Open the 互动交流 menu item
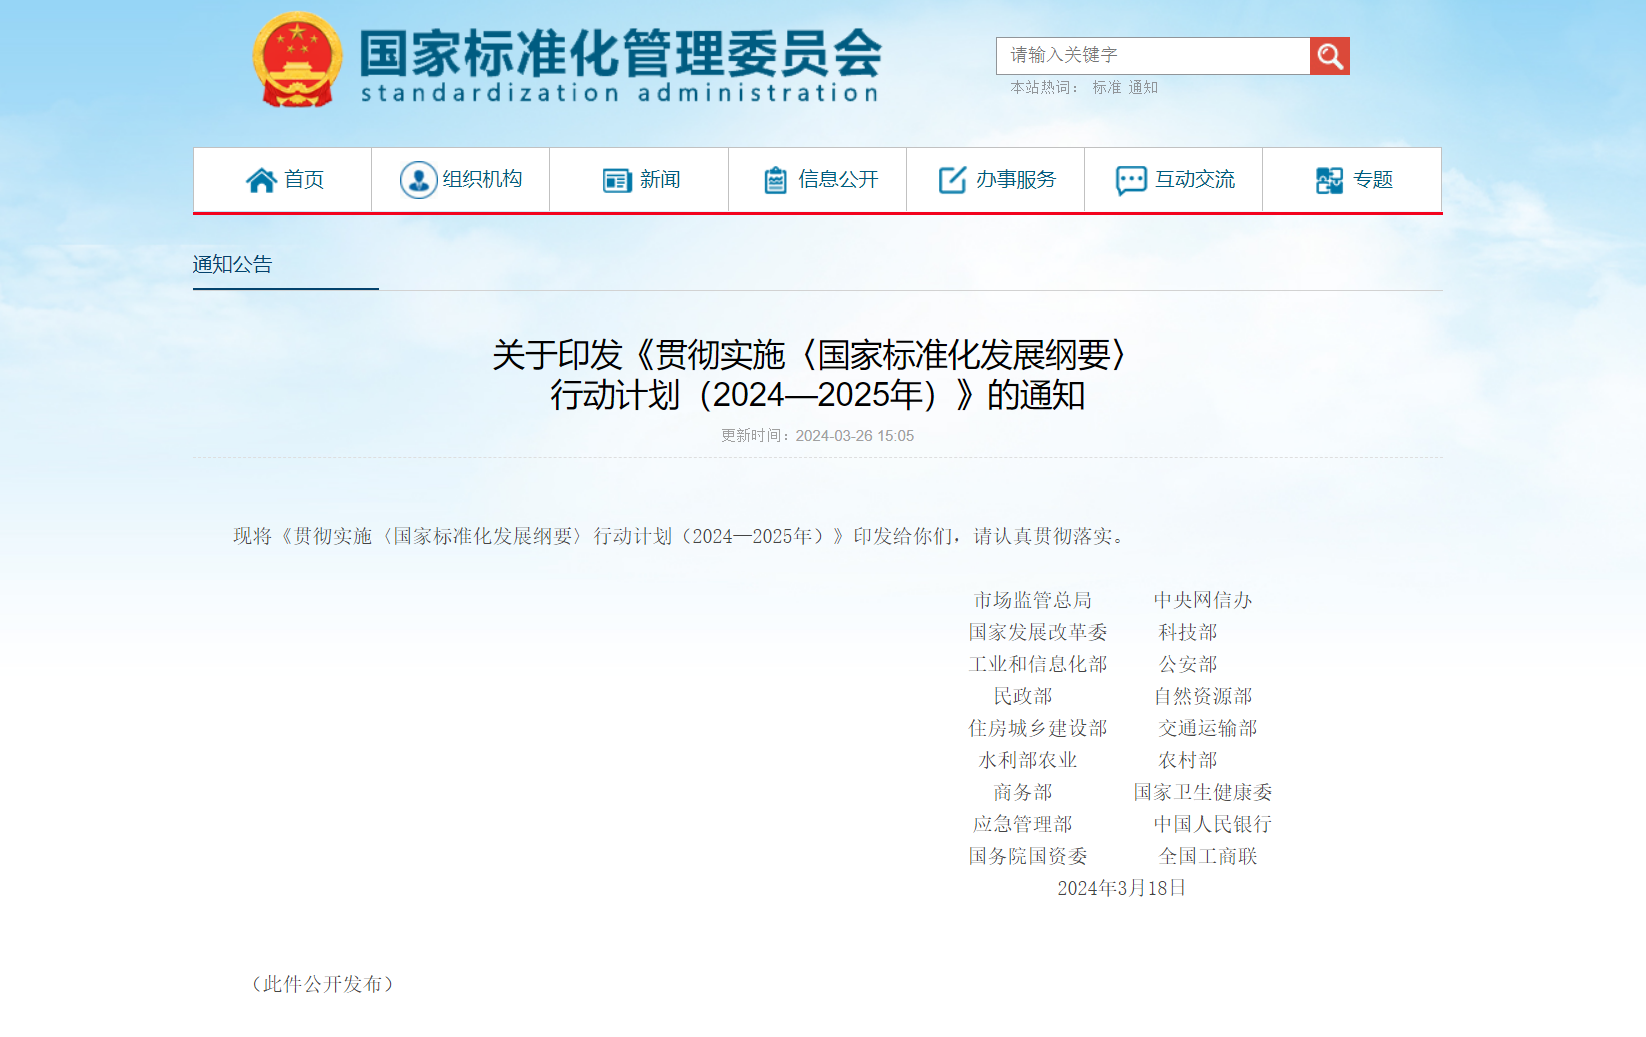Viewport: 1646px width, 1037px height. 1195,180
